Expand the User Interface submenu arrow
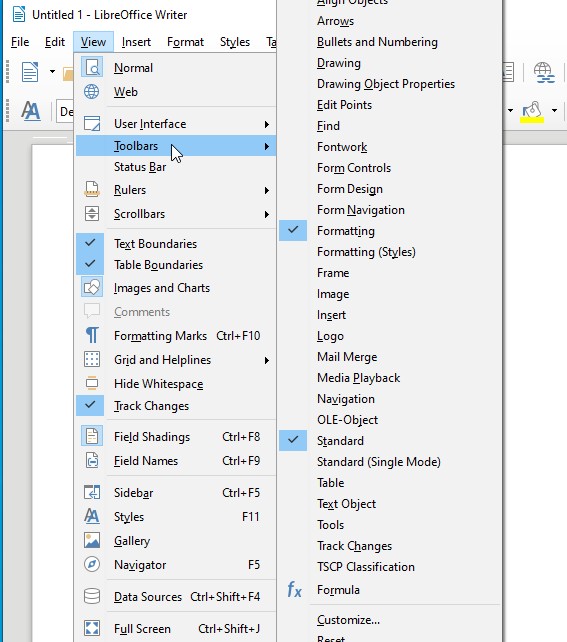 click(267, 124)
